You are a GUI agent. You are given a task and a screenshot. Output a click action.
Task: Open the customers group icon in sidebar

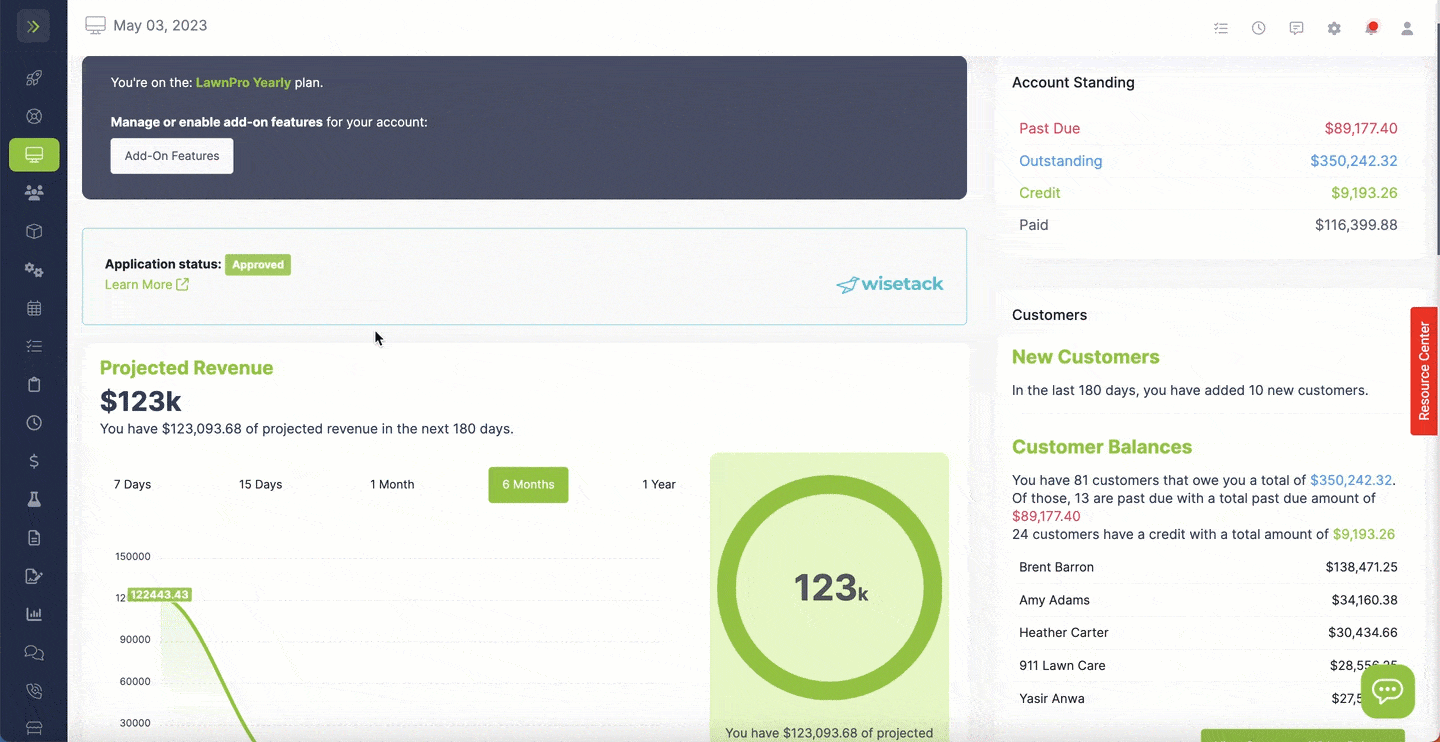coord(34,193)
